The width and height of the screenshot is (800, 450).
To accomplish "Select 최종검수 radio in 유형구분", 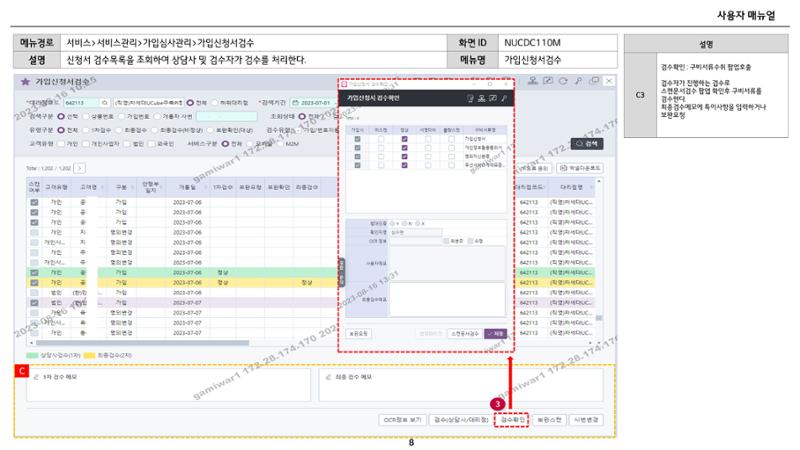I will (x=119, y=130).
